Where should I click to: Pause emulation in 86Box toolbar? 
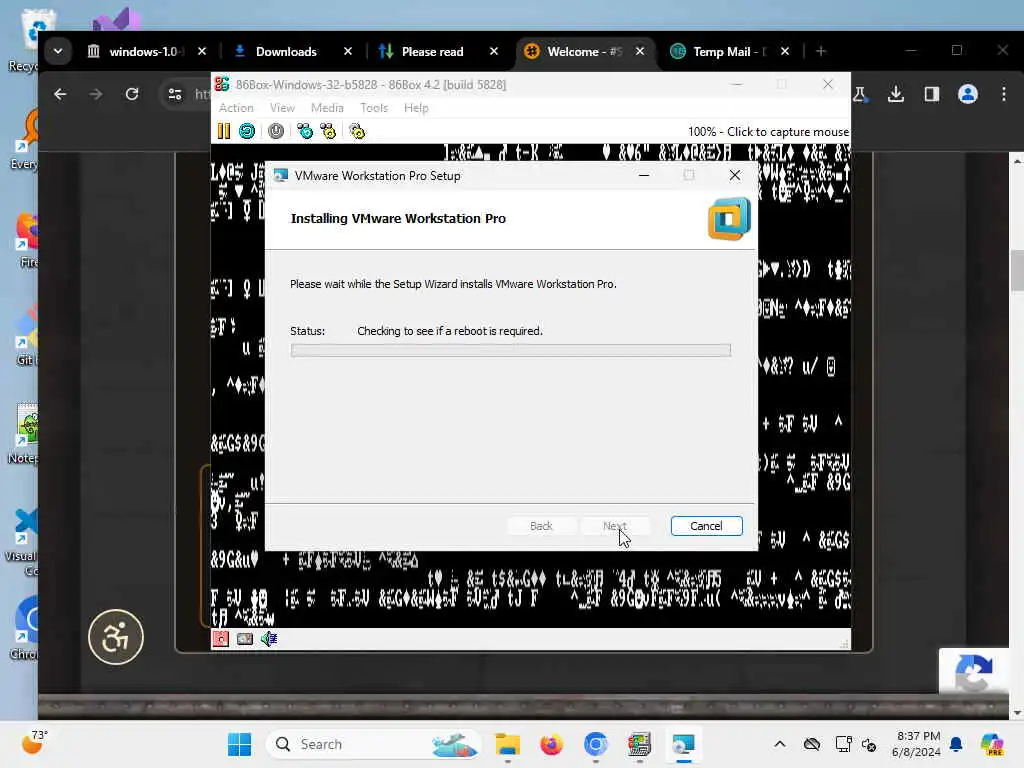(x=223, y=131)
